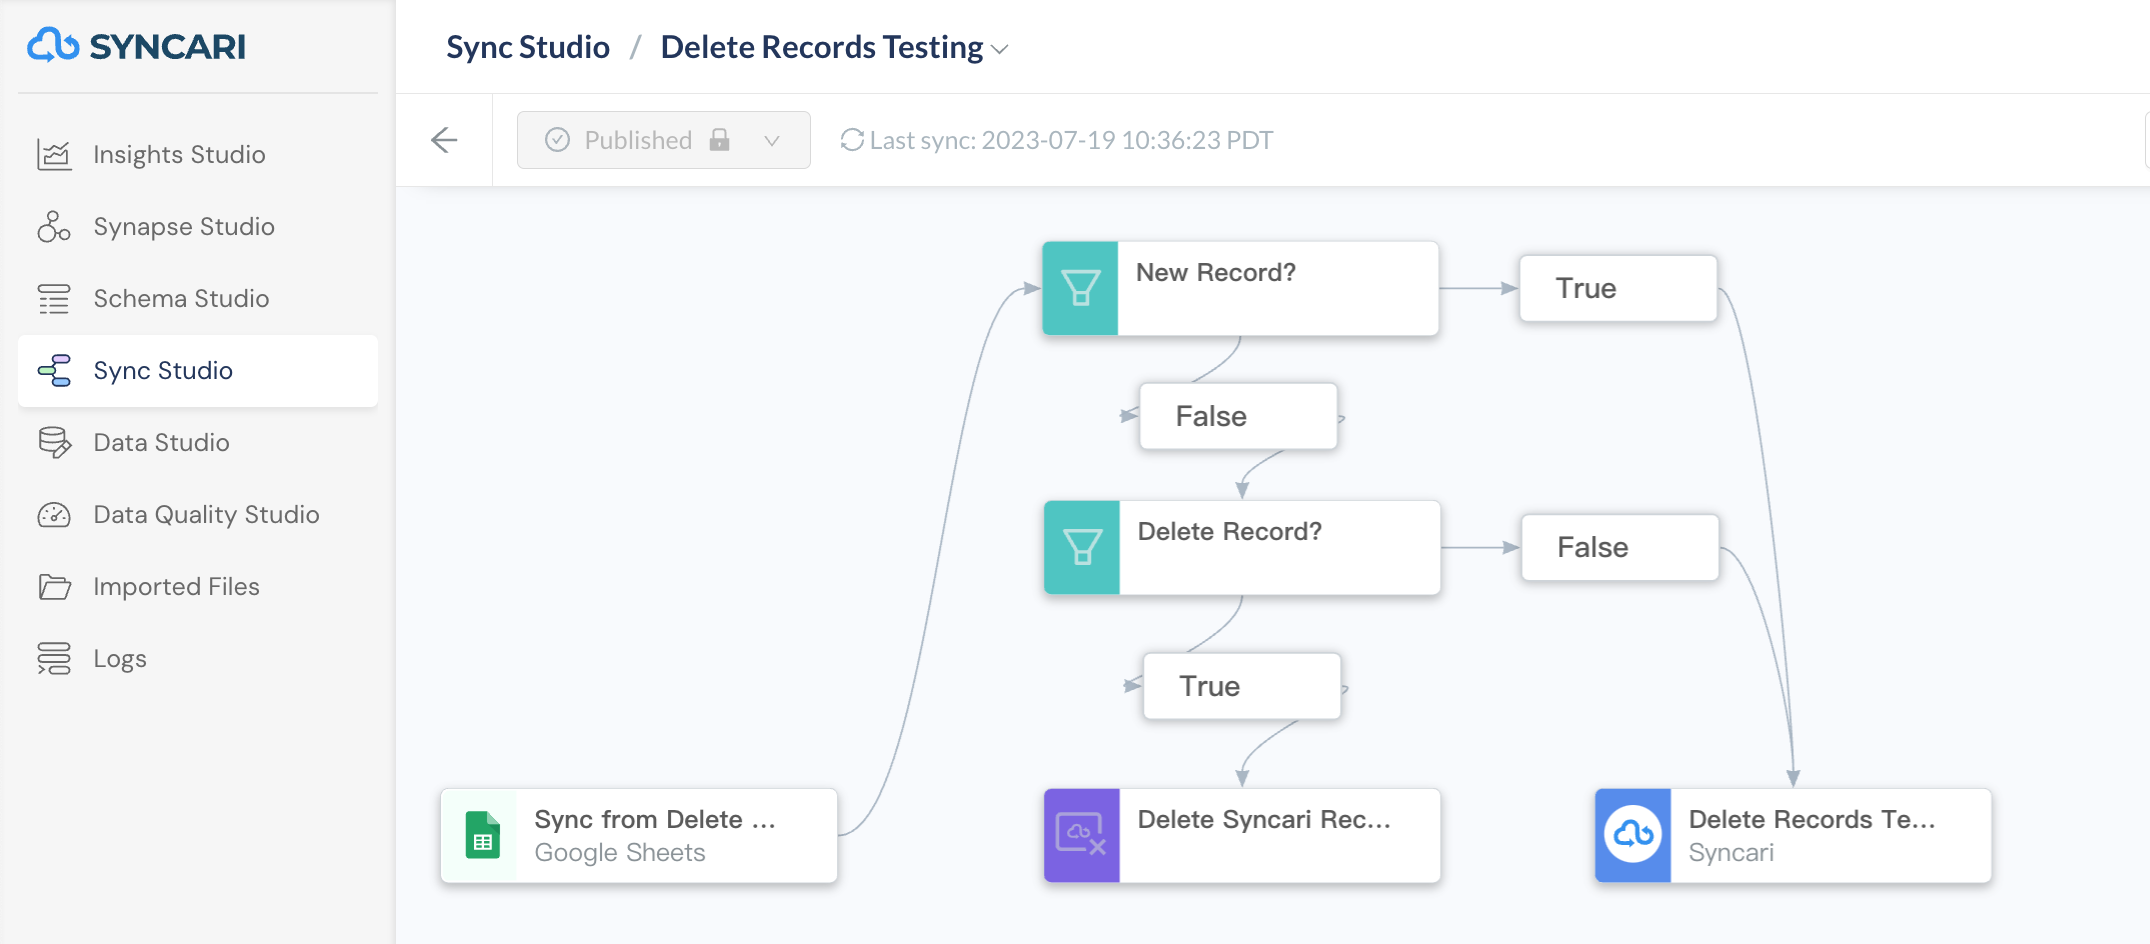
Task: Click the lock icon next to Published
Action: point(719,139)
